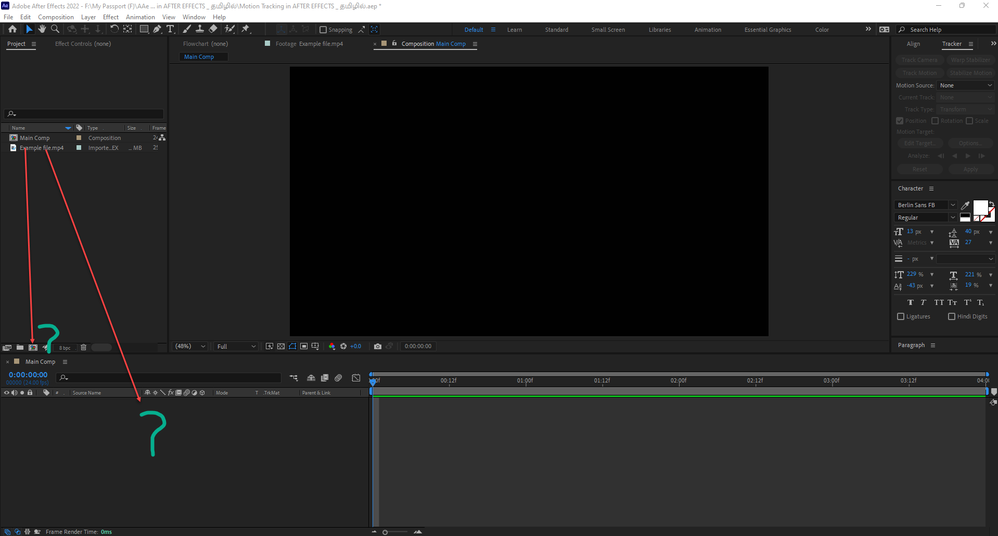Select the Brush tool
The height and width of the screenshot is (536, 998).
click(x=186, y=29)
